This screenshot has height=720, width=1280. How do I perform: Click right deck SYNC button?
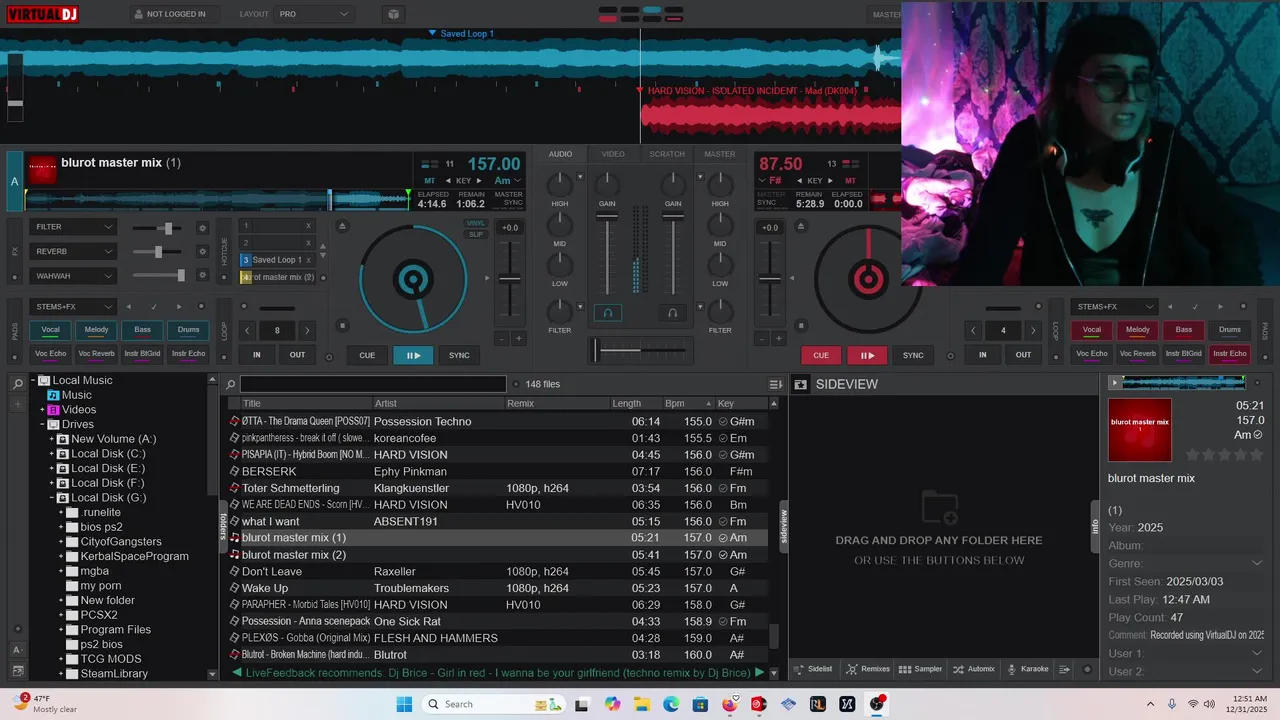click(x=913, y=355)
